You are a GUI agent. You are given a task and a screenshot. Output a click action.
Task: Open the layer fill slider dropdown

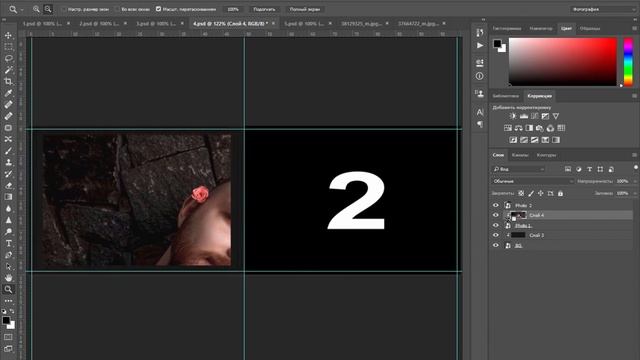coord(635,193)
